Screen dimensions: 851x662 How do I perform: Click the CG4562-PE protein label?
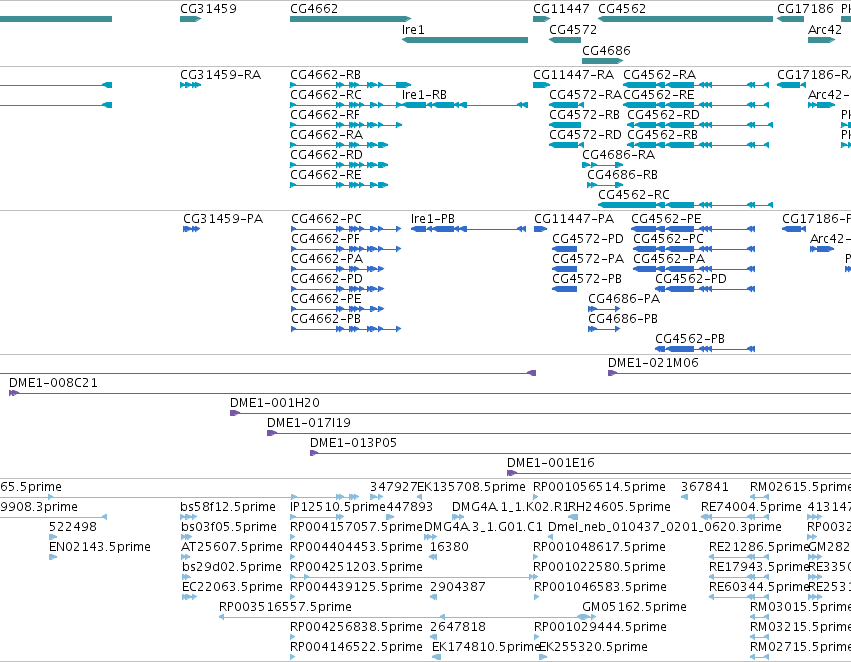(x=666, y=219)
